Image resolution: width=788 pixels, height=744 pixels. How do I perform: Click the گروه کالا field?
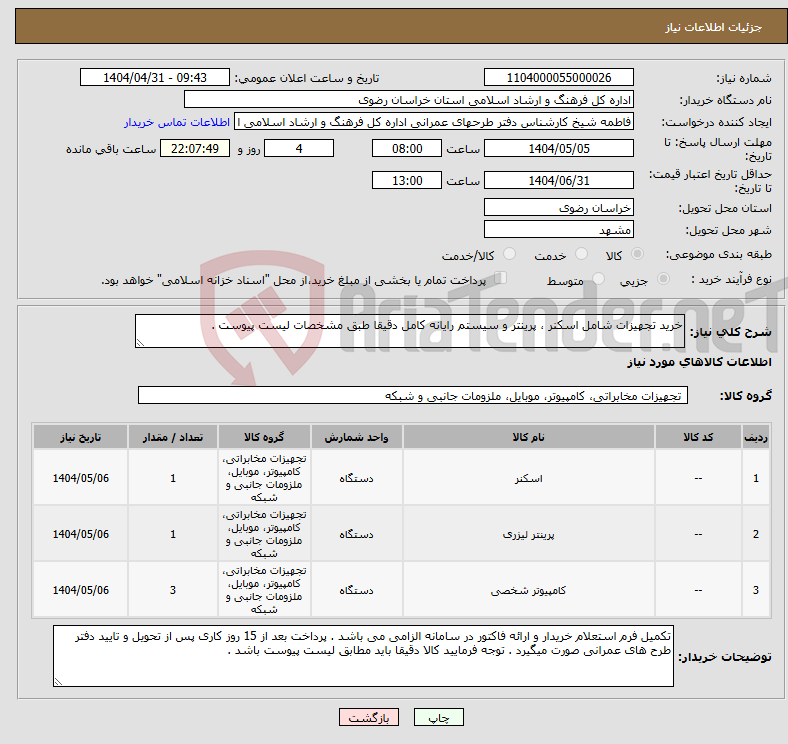[413, 395]
